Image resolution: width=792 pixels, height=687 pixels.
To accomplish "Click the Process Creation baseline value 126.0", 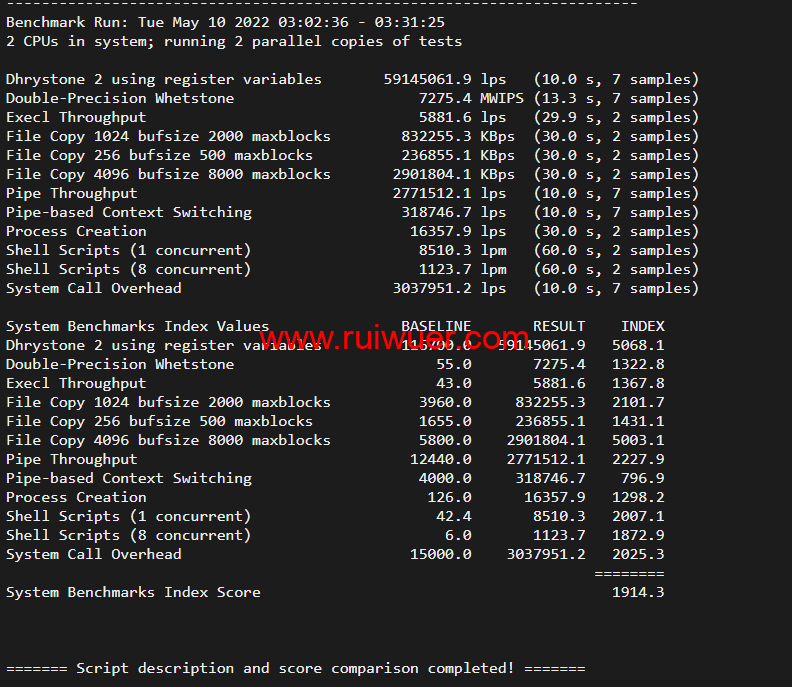I will tap(449, 497).
